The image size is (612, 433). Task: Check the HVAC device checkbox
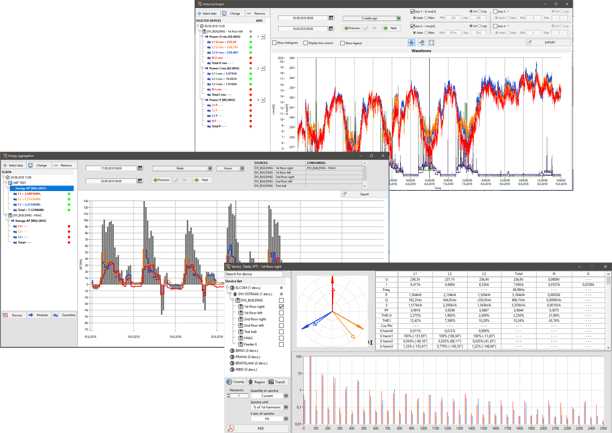[x=281, y=338]
